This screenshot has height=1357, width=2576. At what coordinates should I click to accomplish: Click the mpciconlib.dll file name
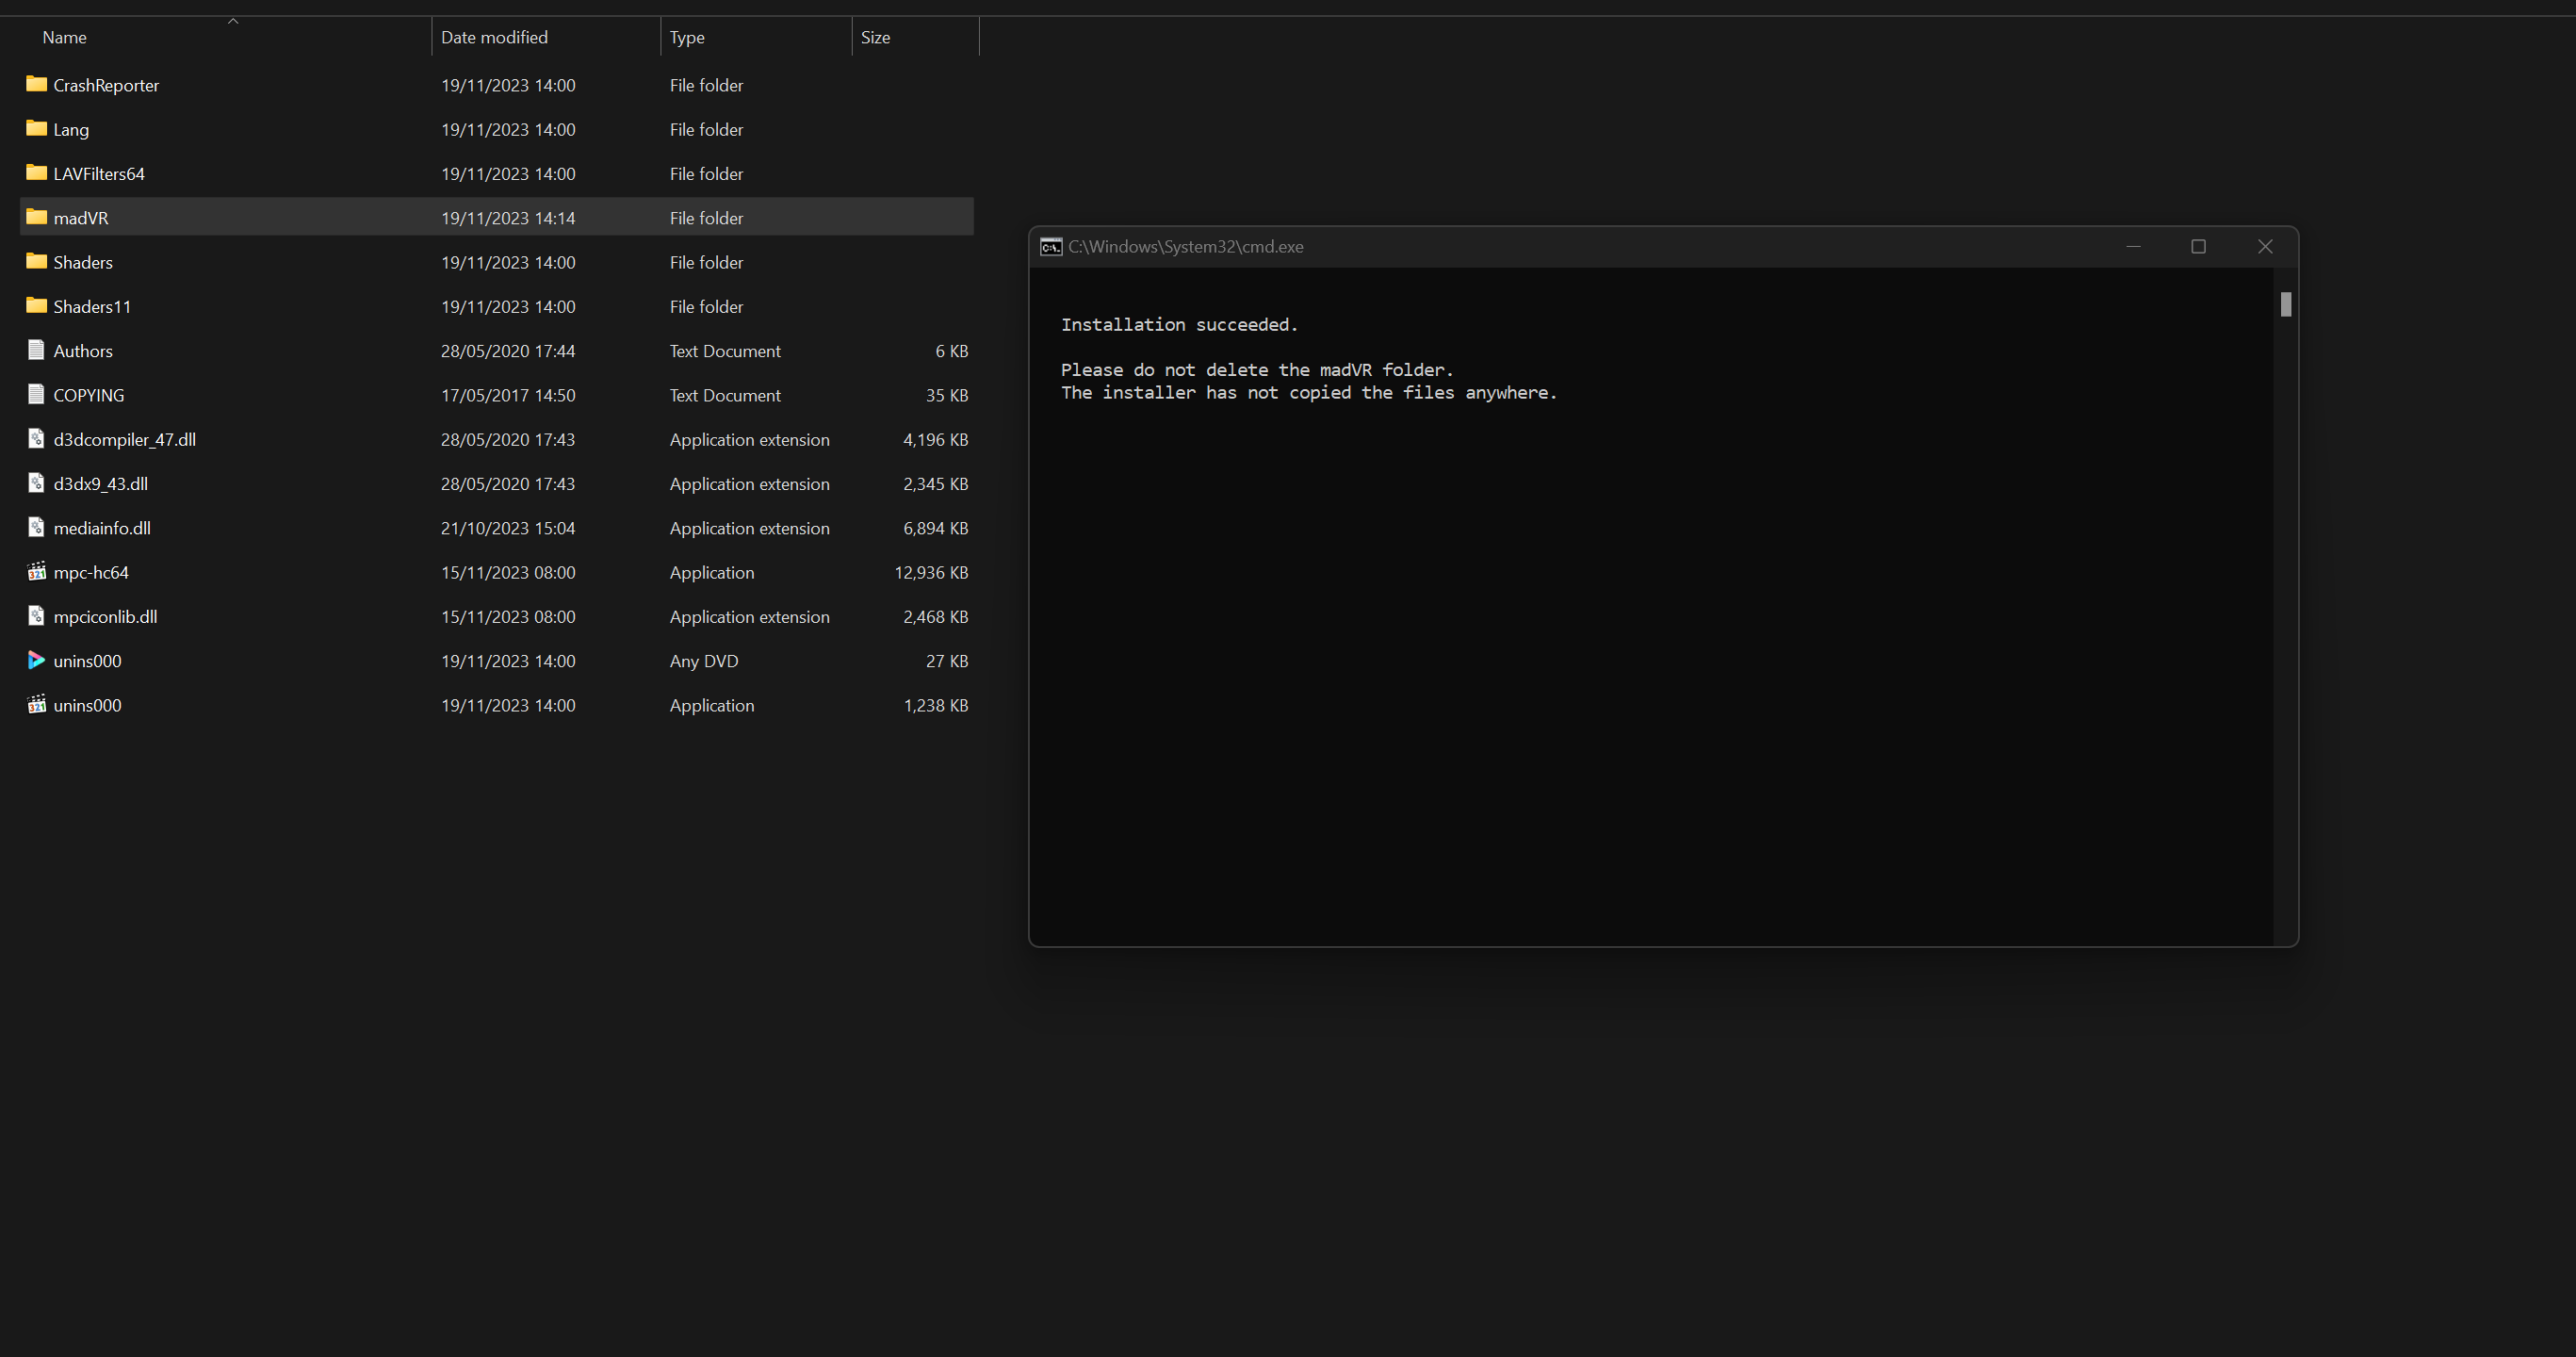[x=105, y=617]
